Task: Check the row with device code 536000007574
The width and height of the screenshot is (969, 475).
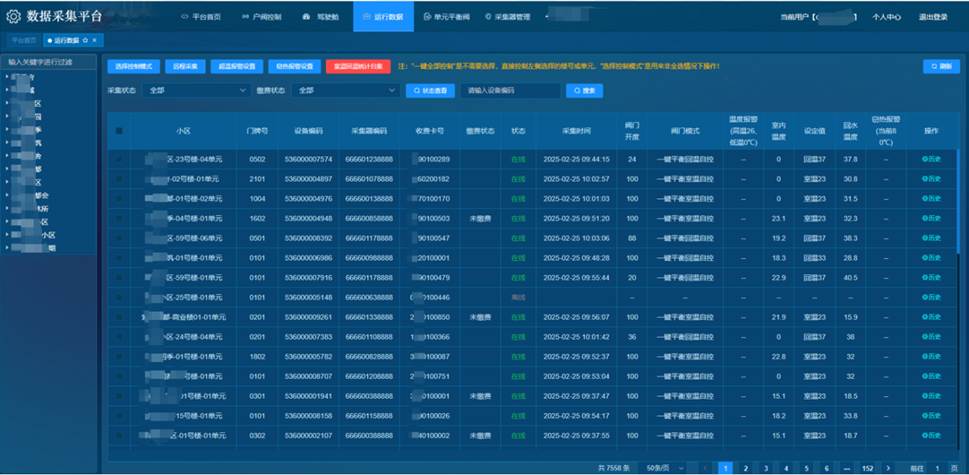Action: coord(120,159)
